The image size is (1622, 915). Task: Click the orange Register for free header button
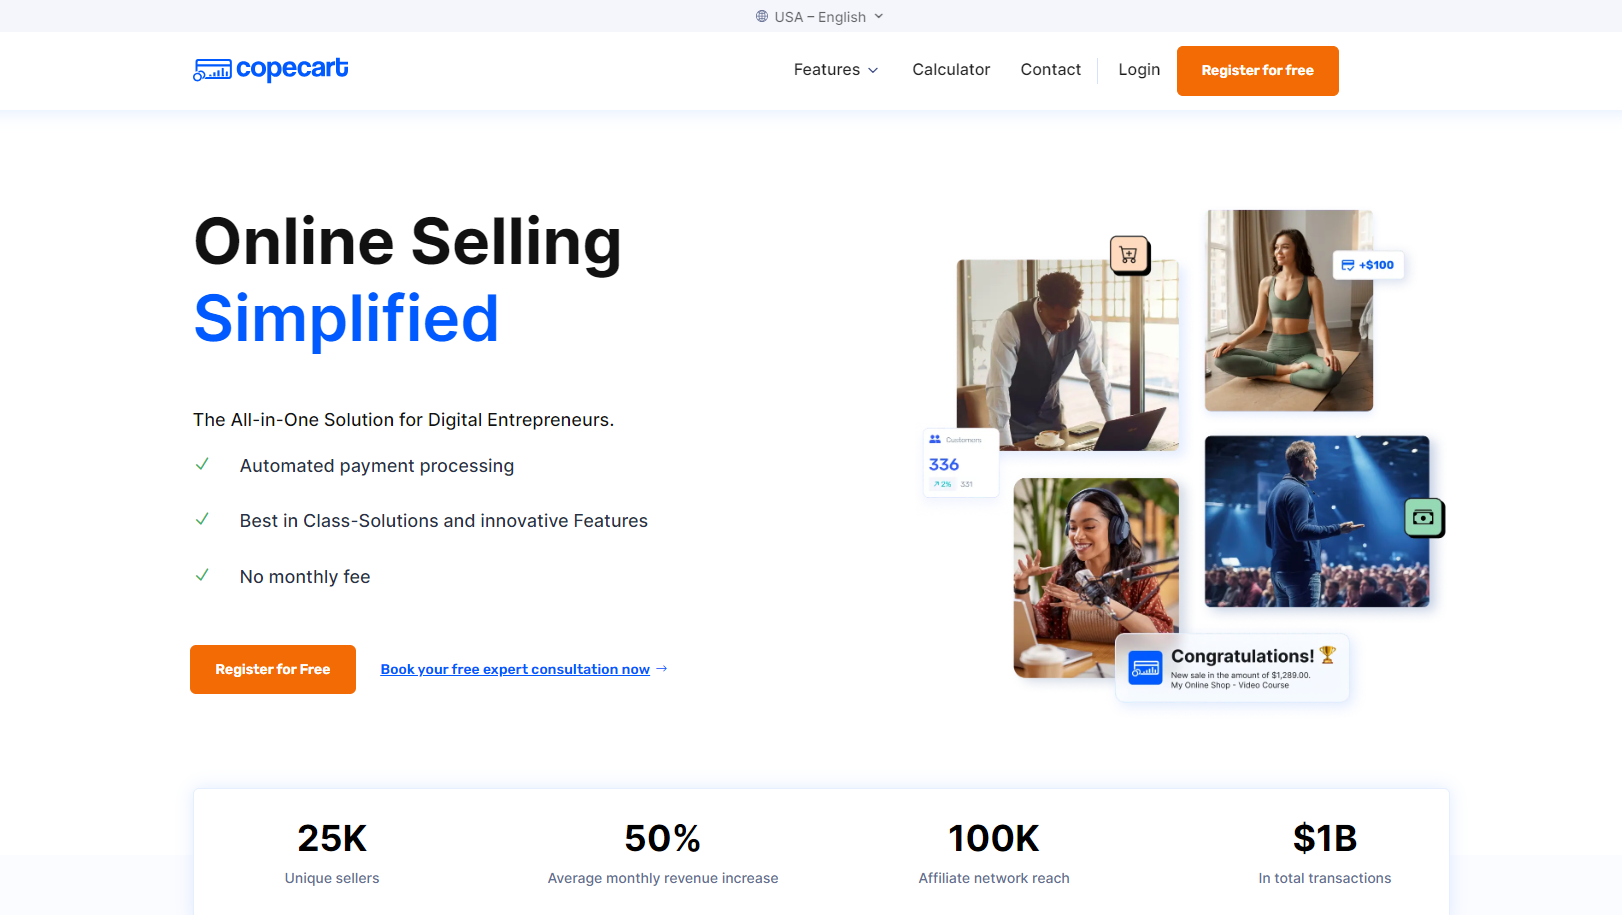[1257, 70]
